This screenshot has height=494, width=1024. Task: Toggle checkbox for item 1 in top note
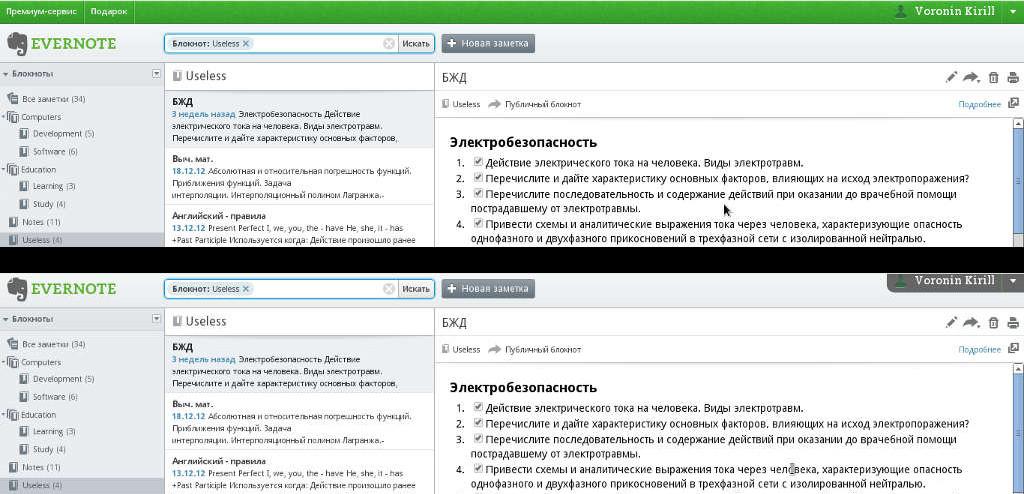coord(479,162)
